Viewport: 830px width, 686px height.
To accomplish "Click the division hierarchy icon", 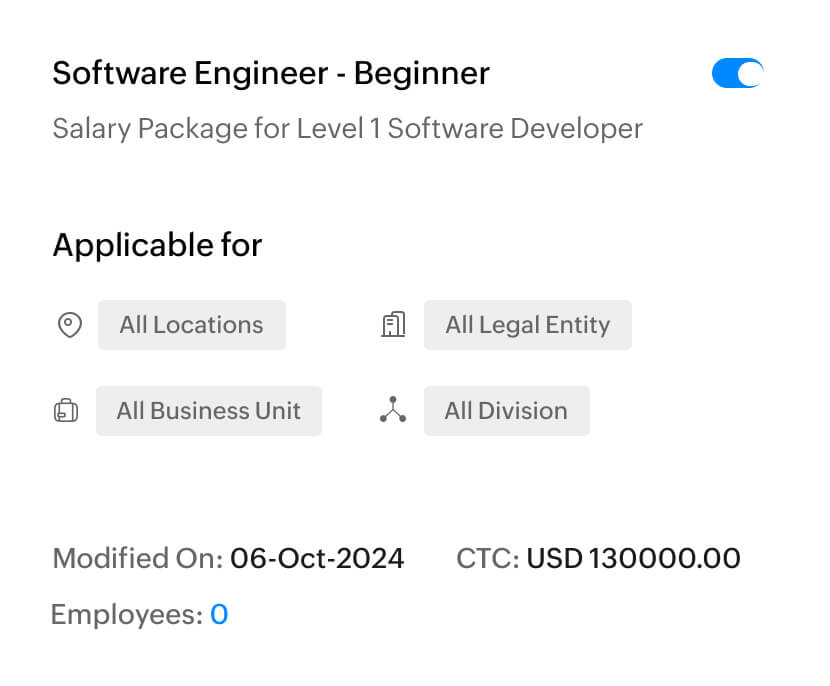I will coord(393,410).
